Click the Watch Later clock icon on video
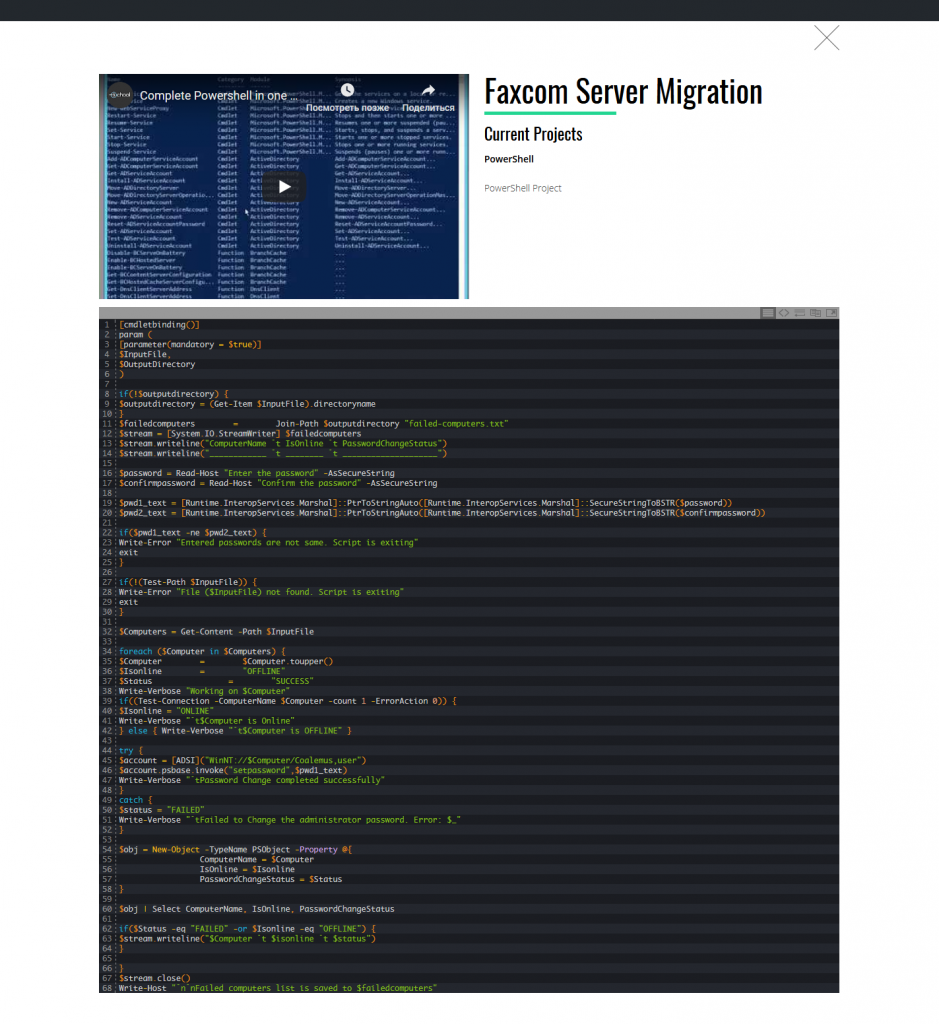The image size is (939, 1024). click(x=347, y=90)
